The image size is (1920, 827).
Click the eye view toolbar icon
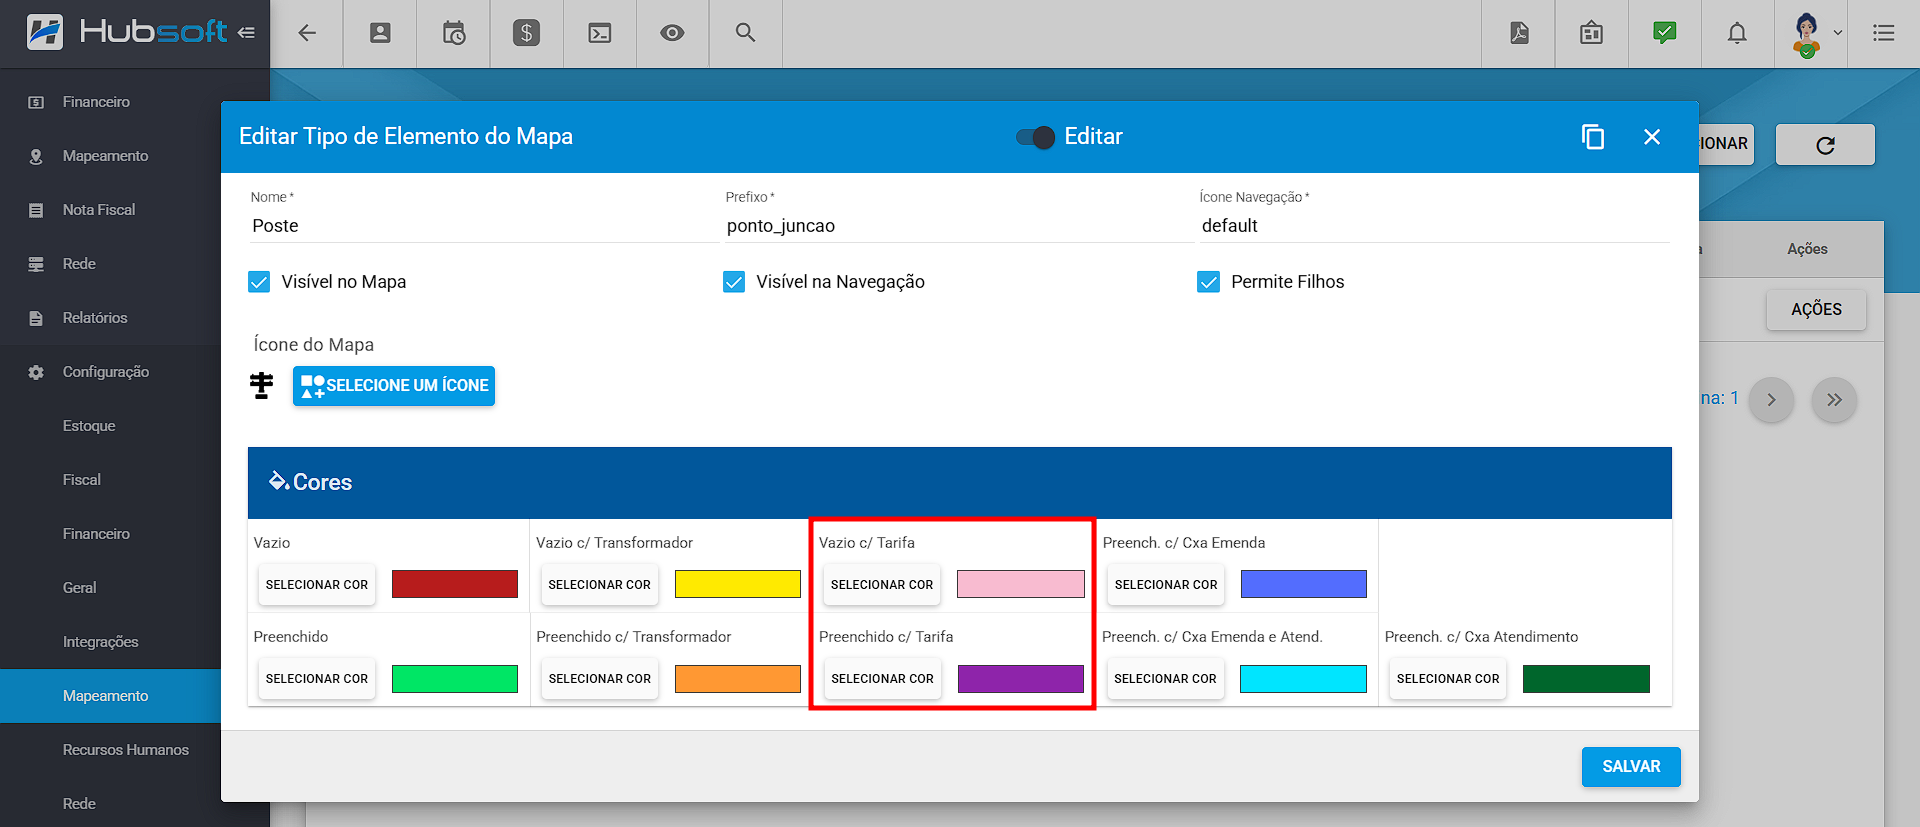coord(672,33)
